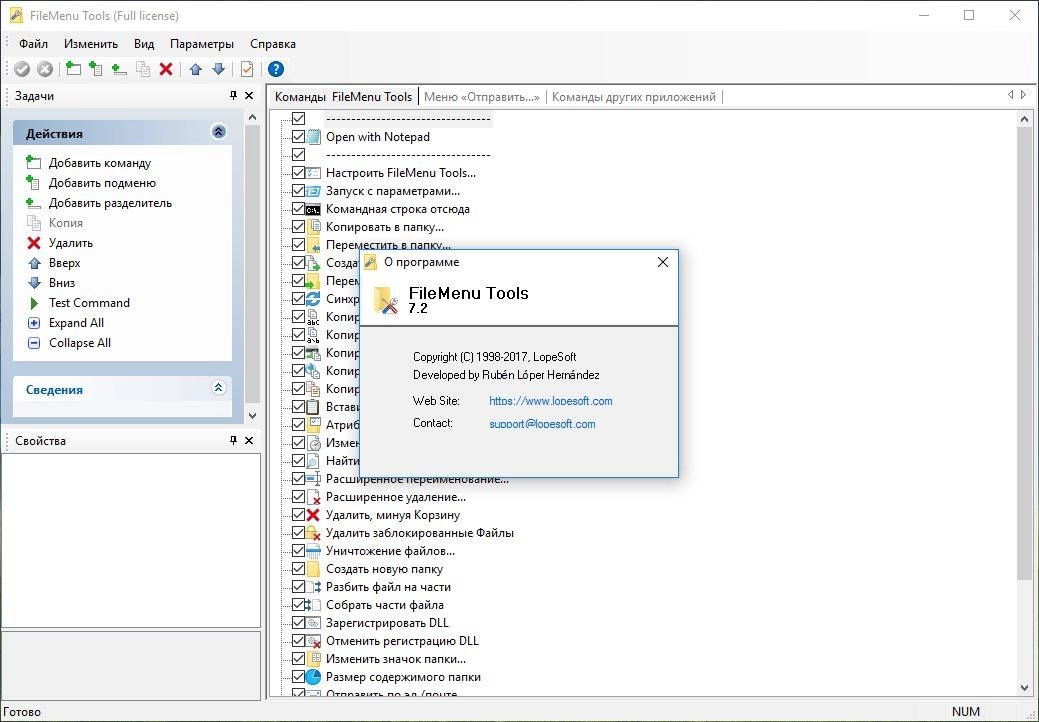Click the Add Separator toolbar icon

pos(119,69)
